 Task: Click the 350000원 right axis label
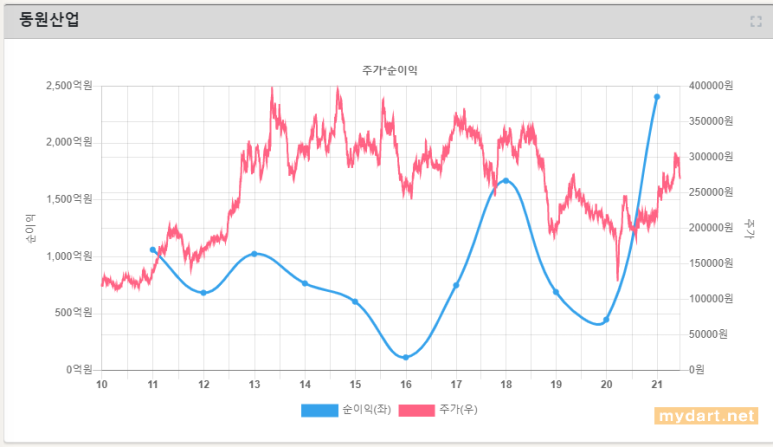(711, 121)
